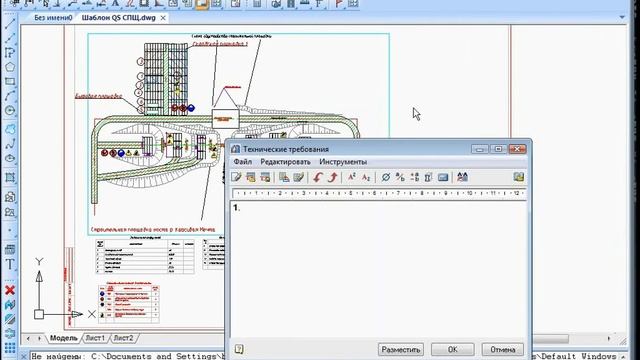Screen dimensions: 640x360
Task: Close the command line panel with X
Action: click(24, 356)
